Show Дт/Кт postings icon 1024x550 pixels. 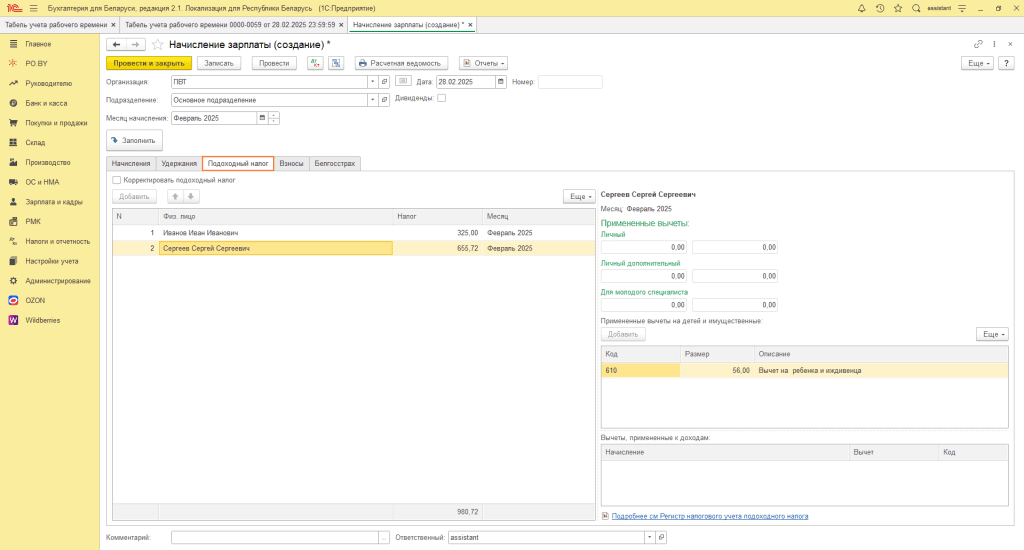click(315, 63)
